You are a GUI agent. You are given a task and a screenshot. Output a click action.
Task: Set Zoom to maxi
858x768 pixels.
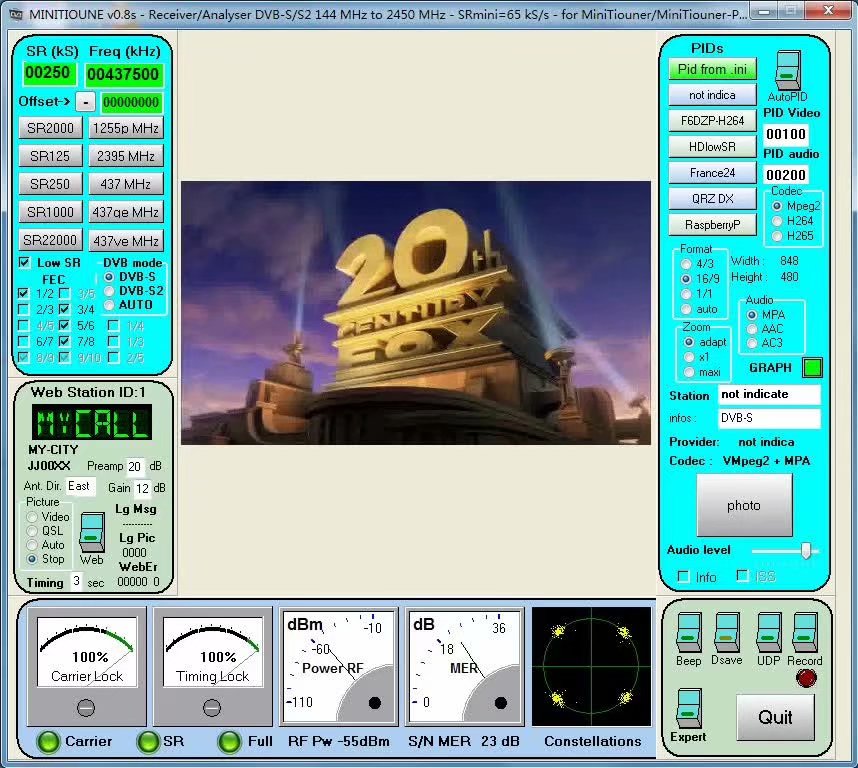(689, 373)
